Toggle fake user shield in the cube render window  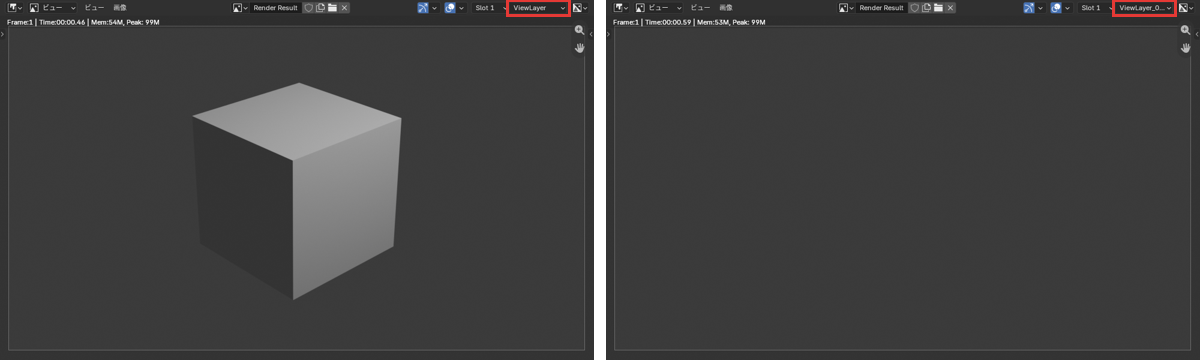click(x=309, y=8)
